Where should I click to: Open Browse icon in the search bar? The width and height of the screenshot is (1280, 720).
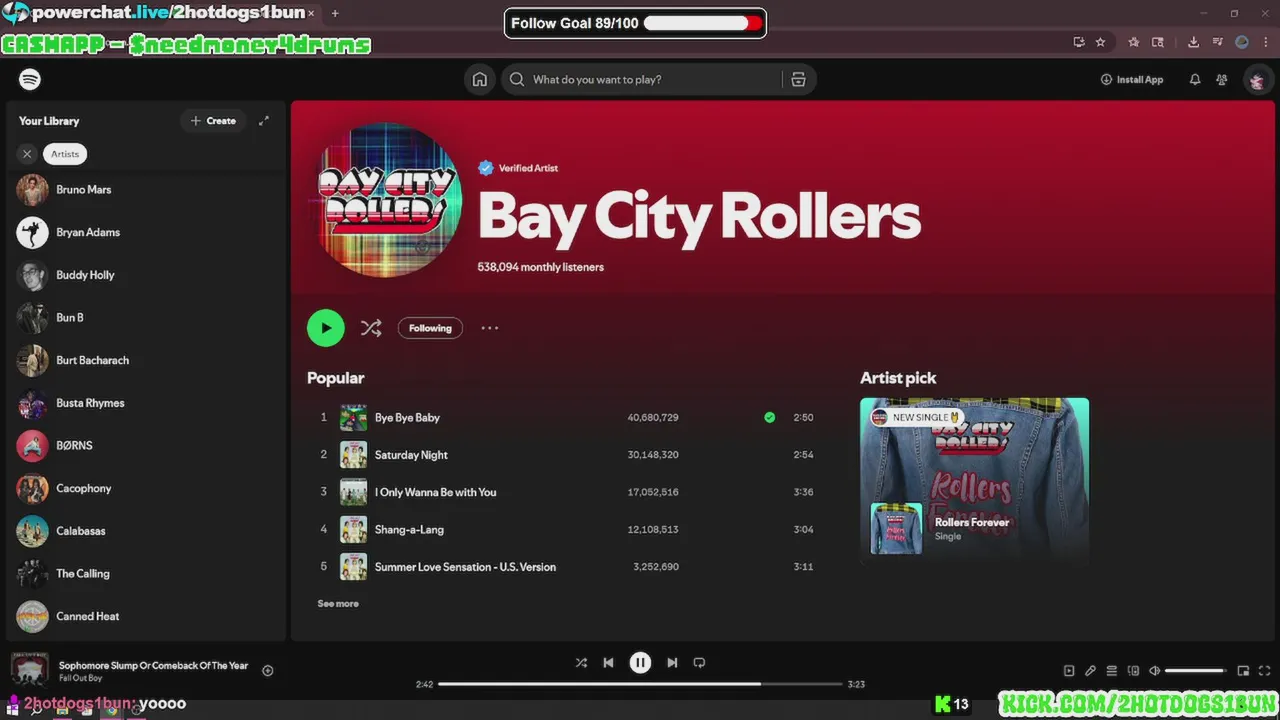[x=798, y=79]
